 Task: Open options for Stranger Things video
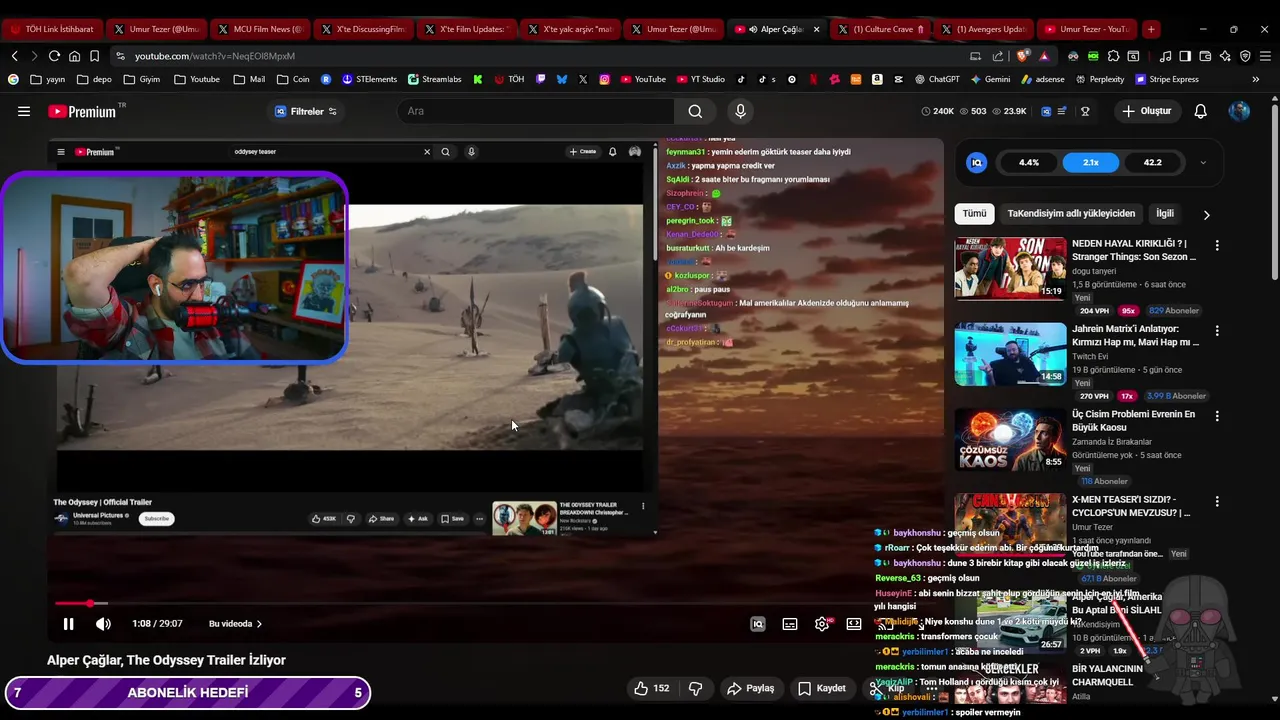(x=1217, y=245)
